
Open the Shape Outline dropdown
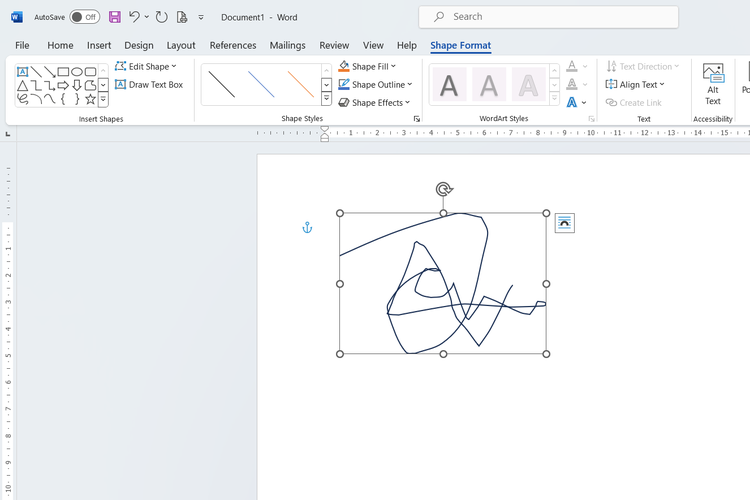tap(375, 85)
